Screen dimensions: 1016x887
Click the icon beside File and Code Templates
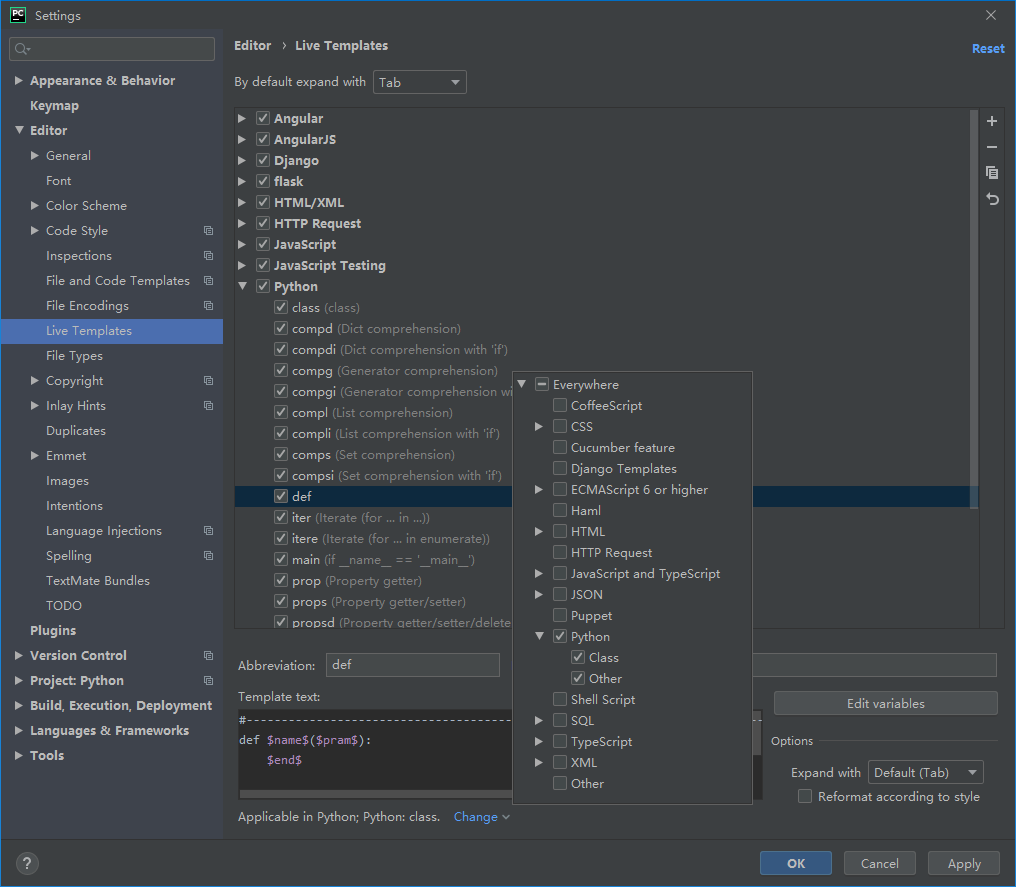(208, 281)
